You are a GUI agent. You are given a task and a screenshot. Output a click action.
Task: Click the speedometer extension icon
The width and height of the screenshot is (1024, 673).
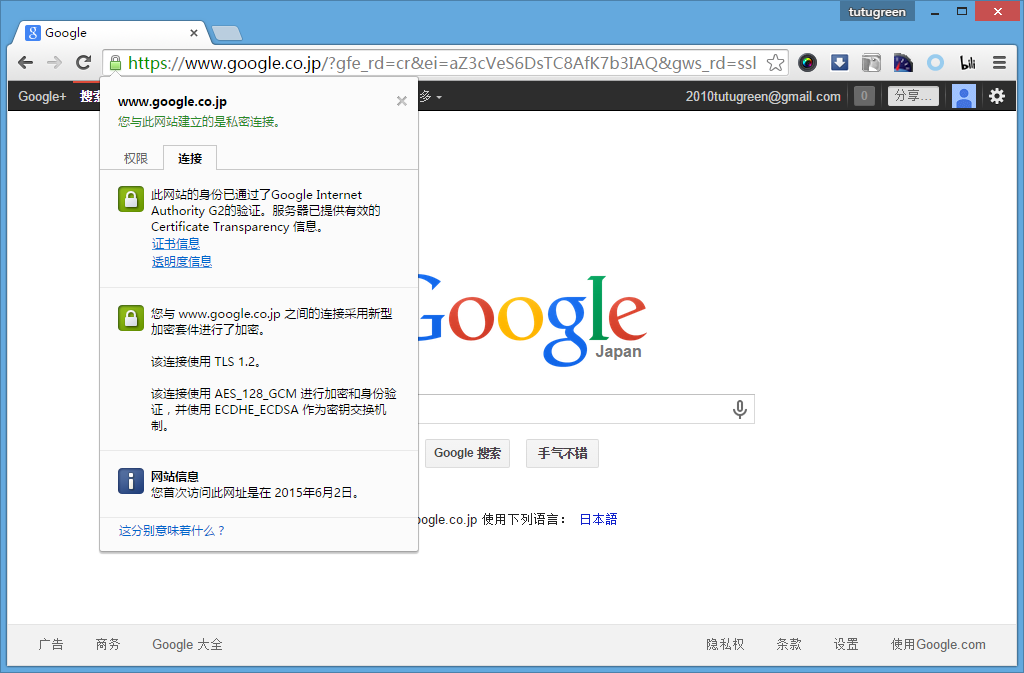pos(903,63)
